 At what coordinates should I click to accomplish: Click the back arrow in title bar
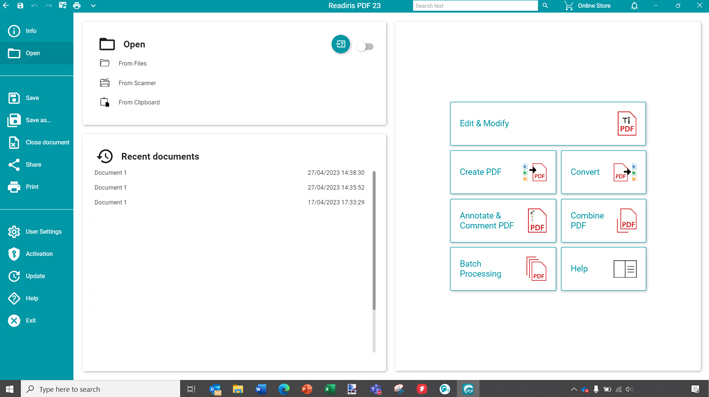pos(6,6)
